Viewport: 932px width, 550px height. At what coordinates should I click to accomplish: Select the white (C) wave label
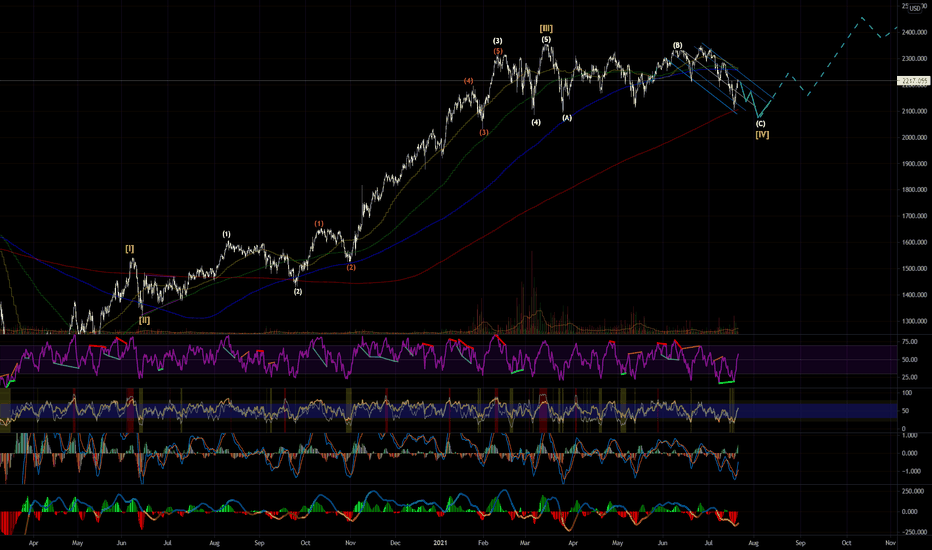pyautogui.click(x=760, y=124)
